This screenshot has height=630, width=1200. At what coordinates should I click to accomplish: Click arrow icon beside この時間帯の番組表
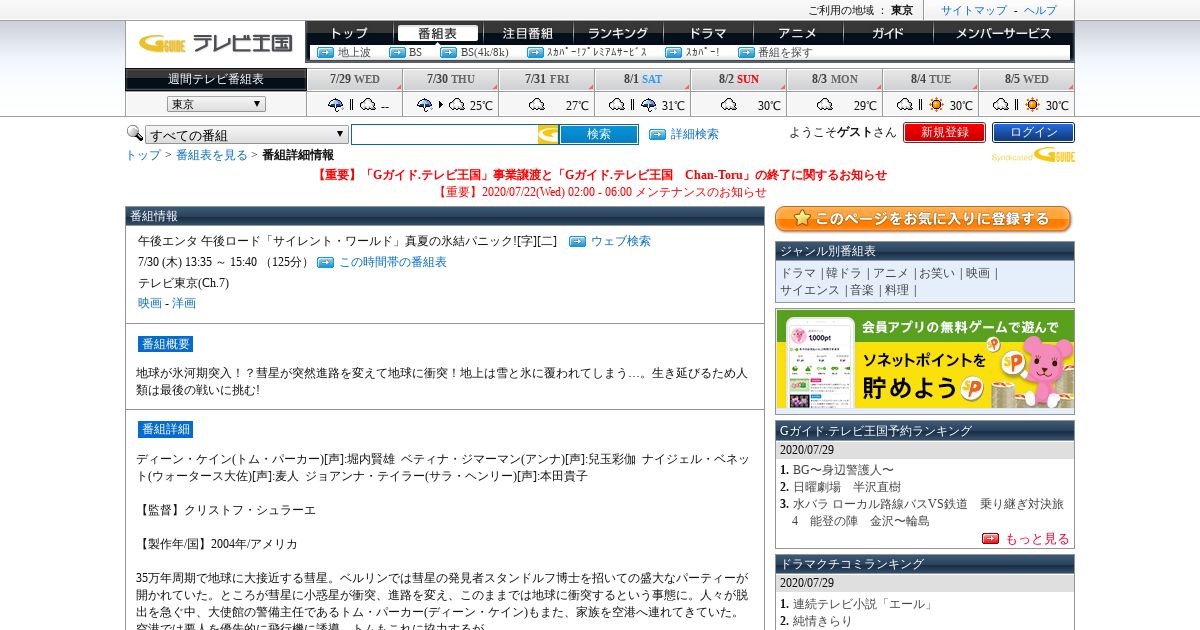pos(325,262)
